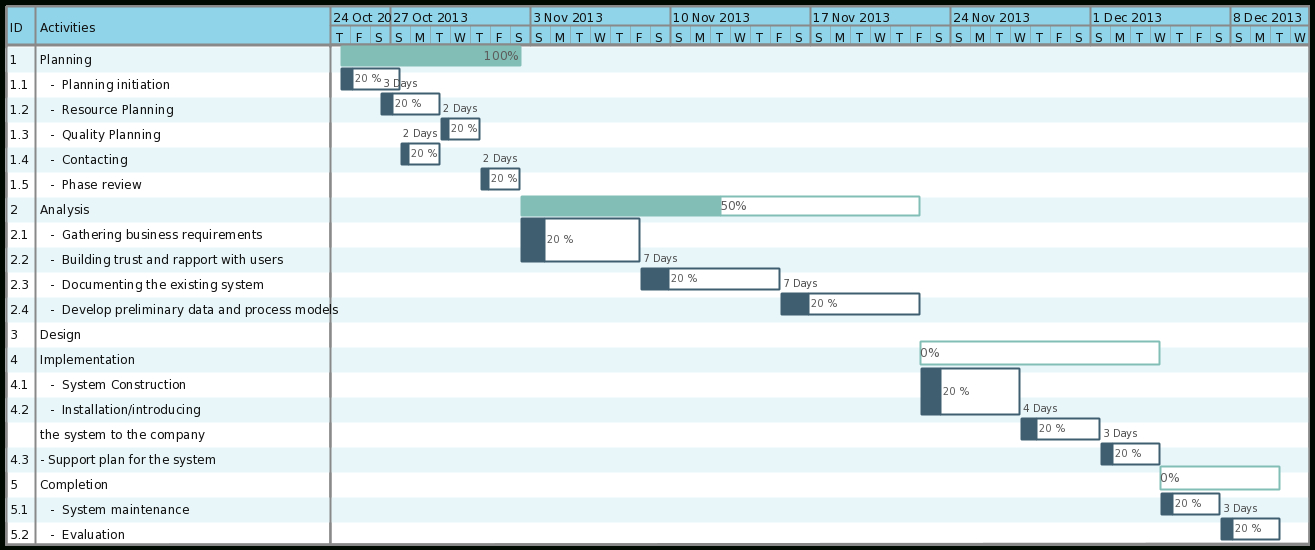Select the Installation/introducing activity
Viewport: 1315px width, 550px height.
131,410
